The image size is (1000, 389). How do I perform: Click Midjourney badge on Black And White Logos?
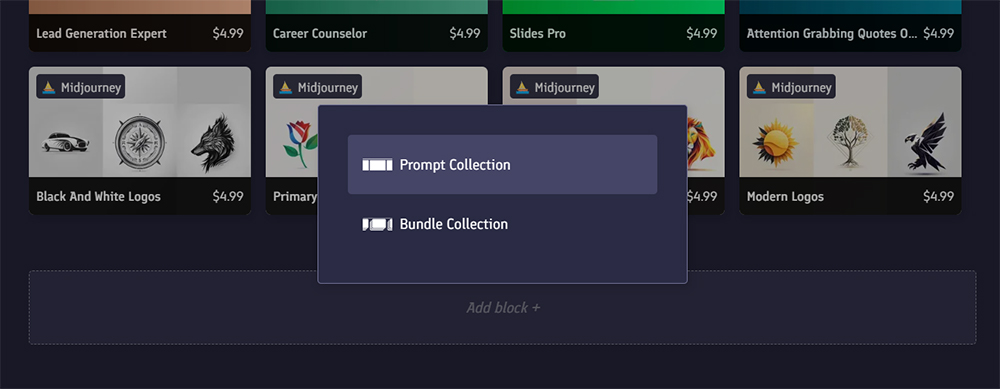coord(81,87)
